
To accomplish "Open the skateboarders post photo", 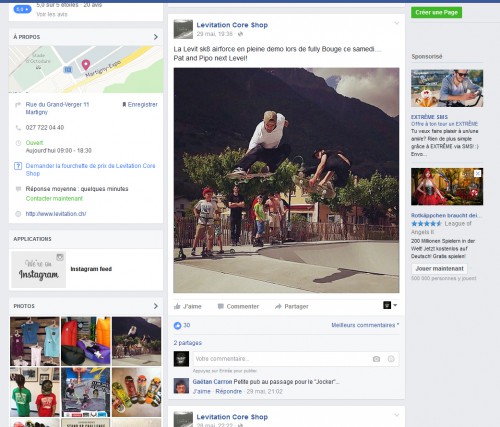I will click(286, 180).
